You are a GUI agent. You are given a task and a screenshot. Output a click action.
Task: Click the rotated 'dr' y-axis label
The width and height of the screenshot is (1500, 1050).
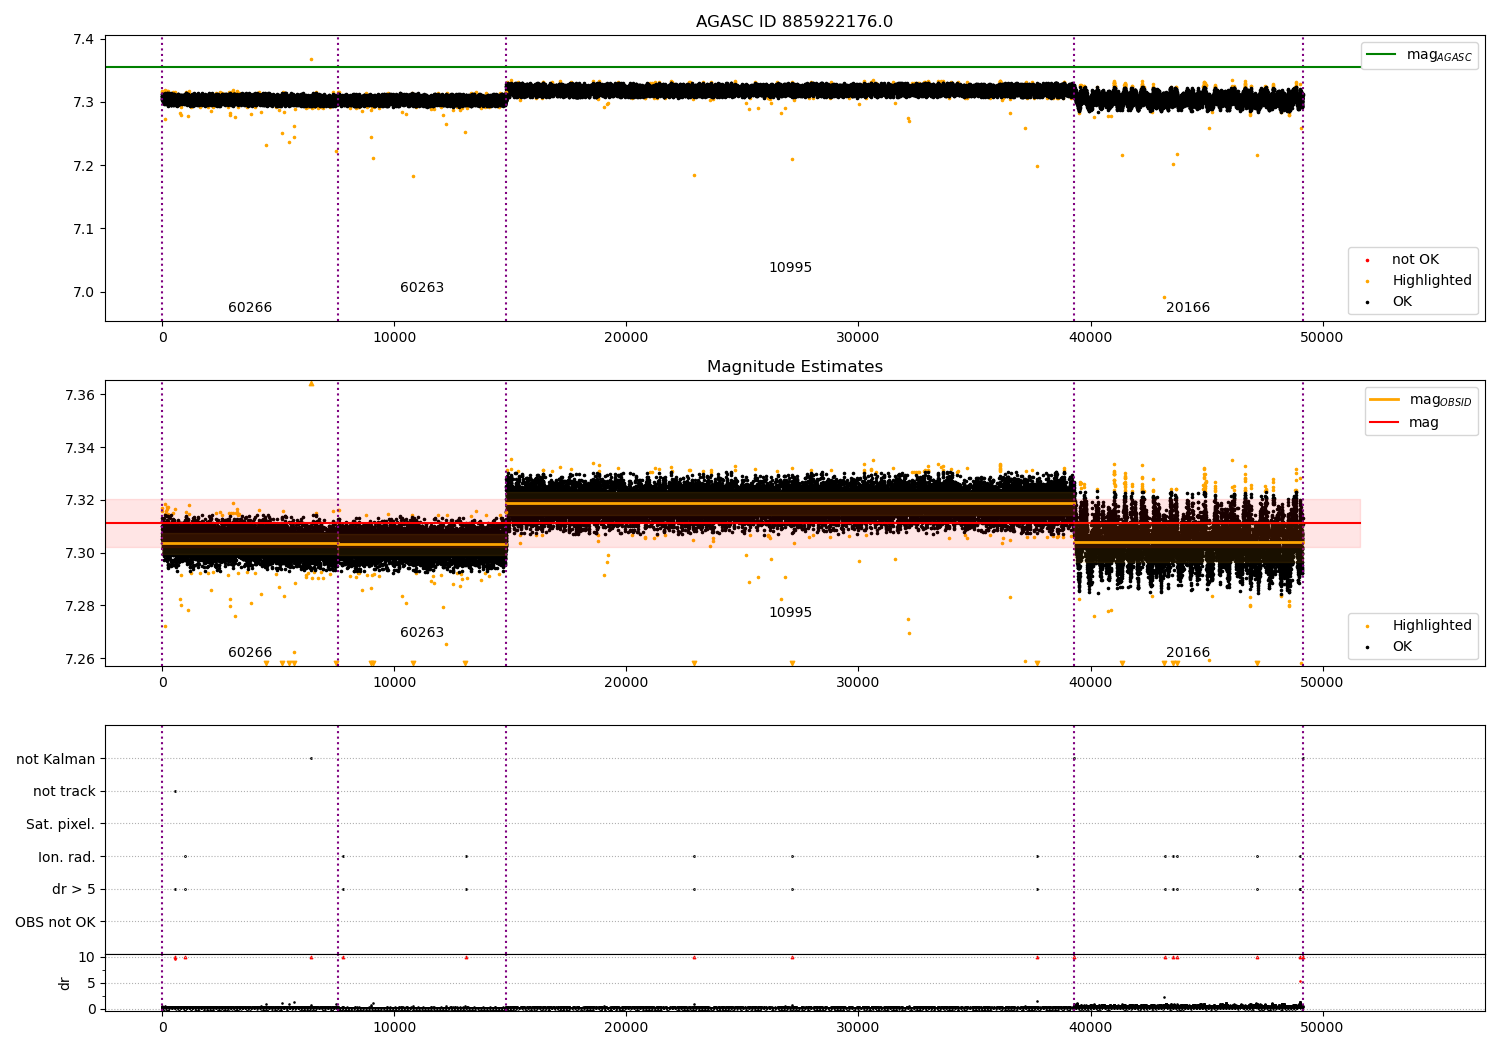point(65,983)
